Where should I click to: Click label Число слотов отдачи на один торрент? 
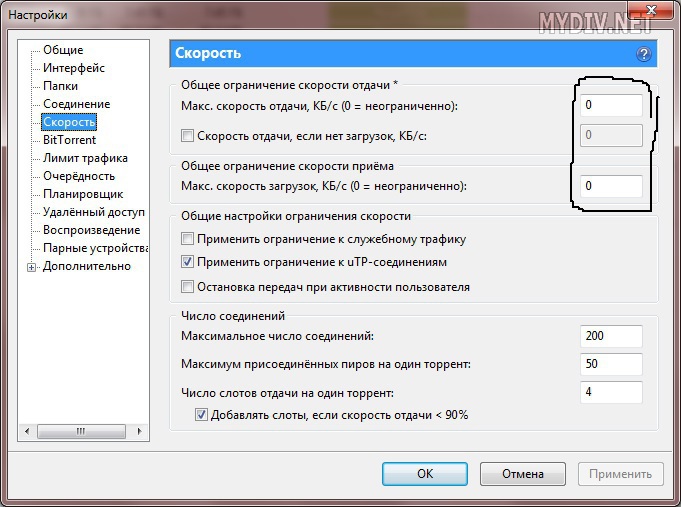click(x=288, y=393)
